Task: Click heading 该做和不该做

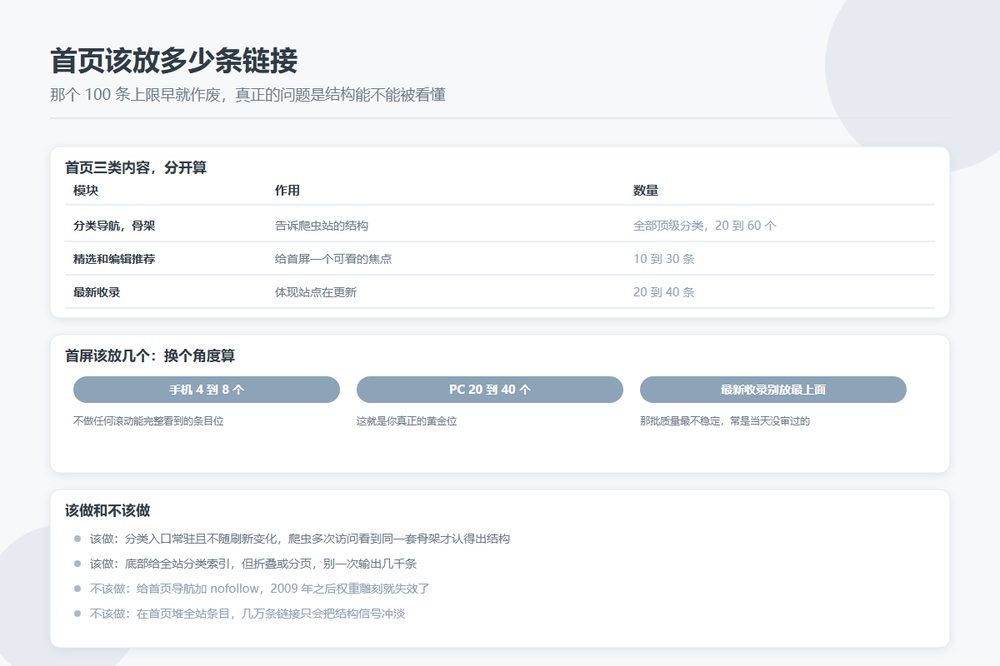Action: pyautogui.click(x=108, y=511)
